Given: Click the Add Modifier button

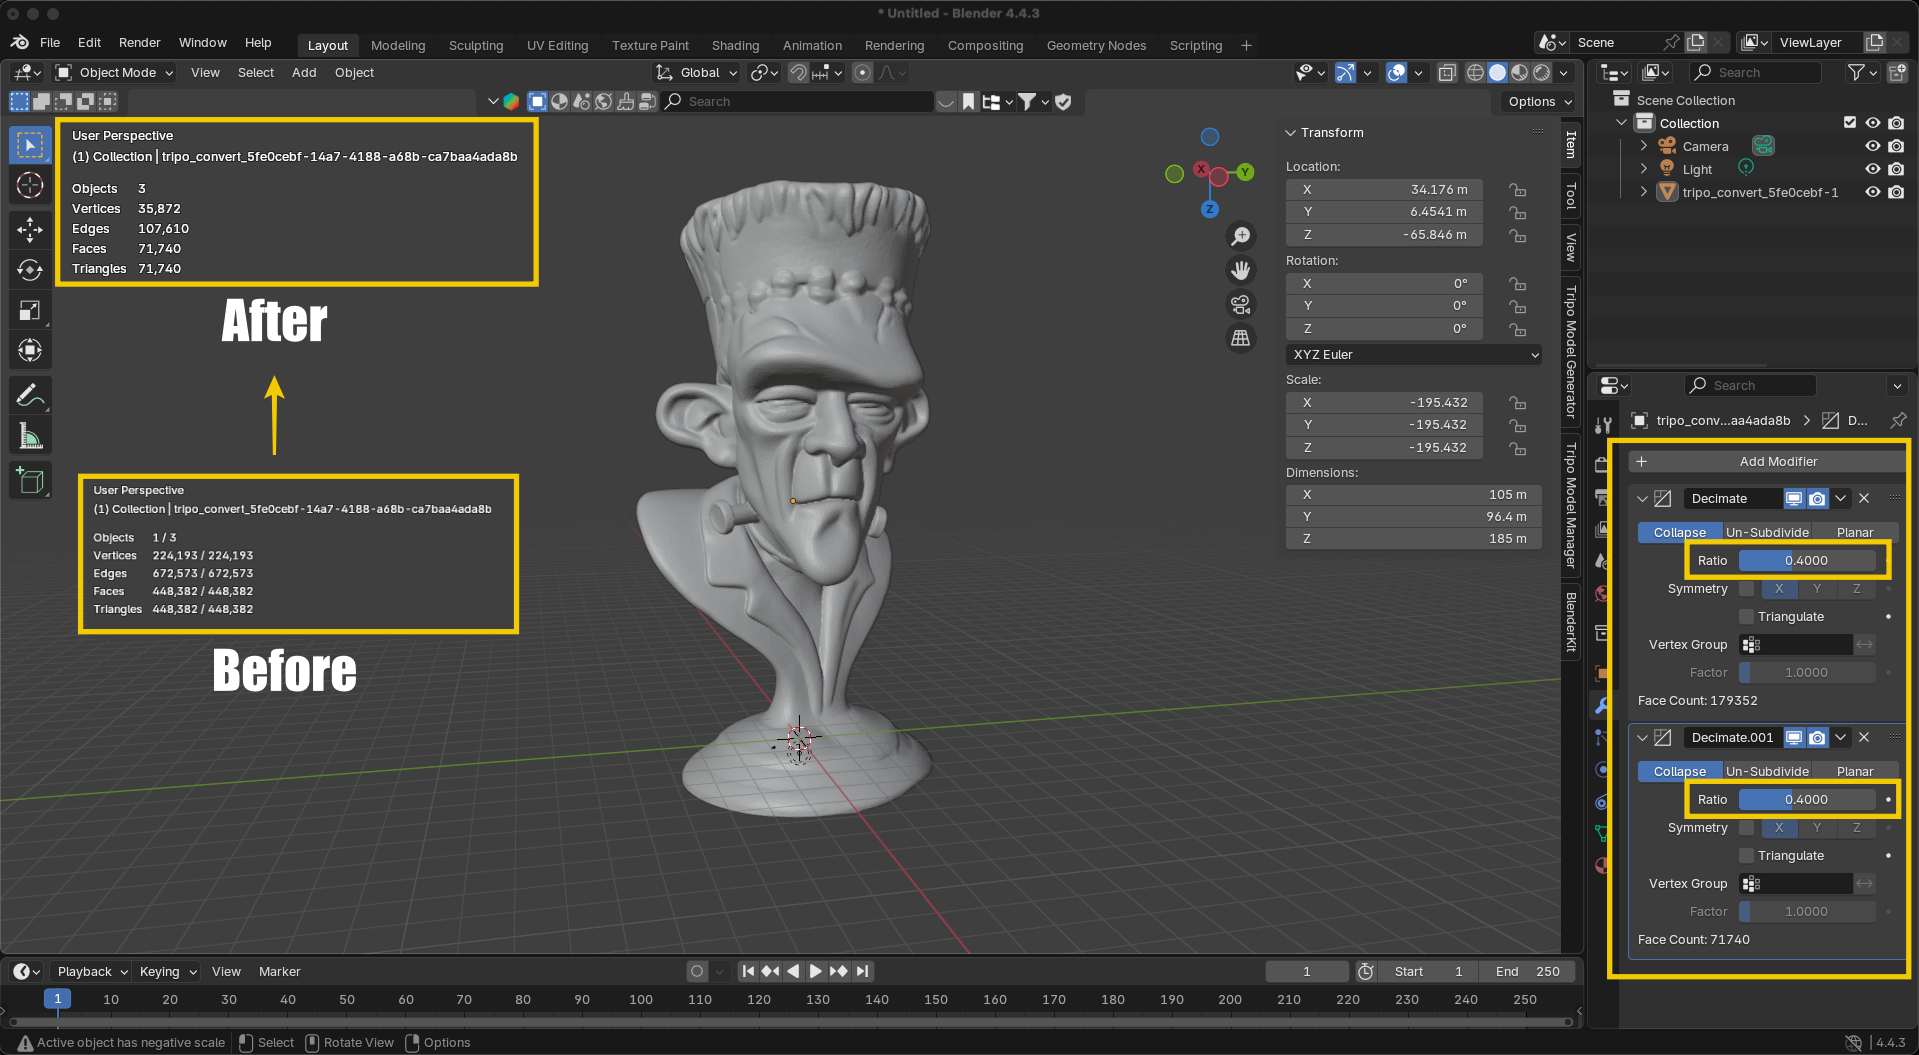Looking at the screenshot, I should (x=1766, y=462).
